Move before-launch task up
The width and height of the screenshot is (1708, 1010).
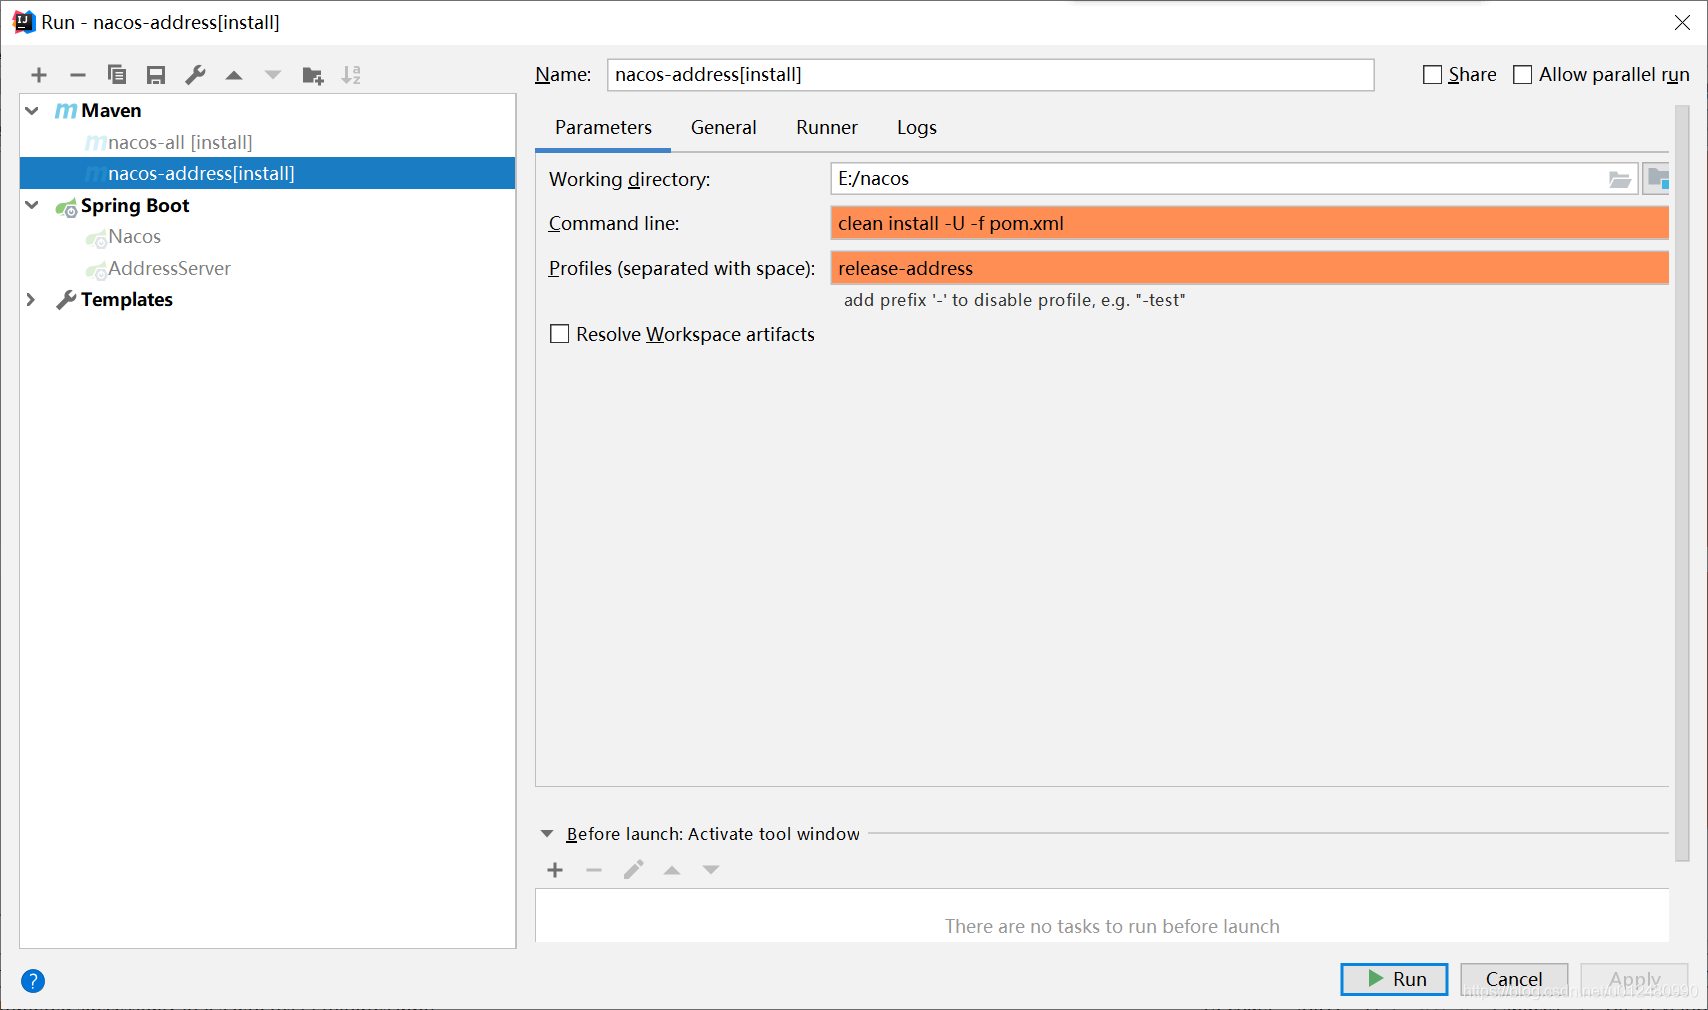coord(672,870)
